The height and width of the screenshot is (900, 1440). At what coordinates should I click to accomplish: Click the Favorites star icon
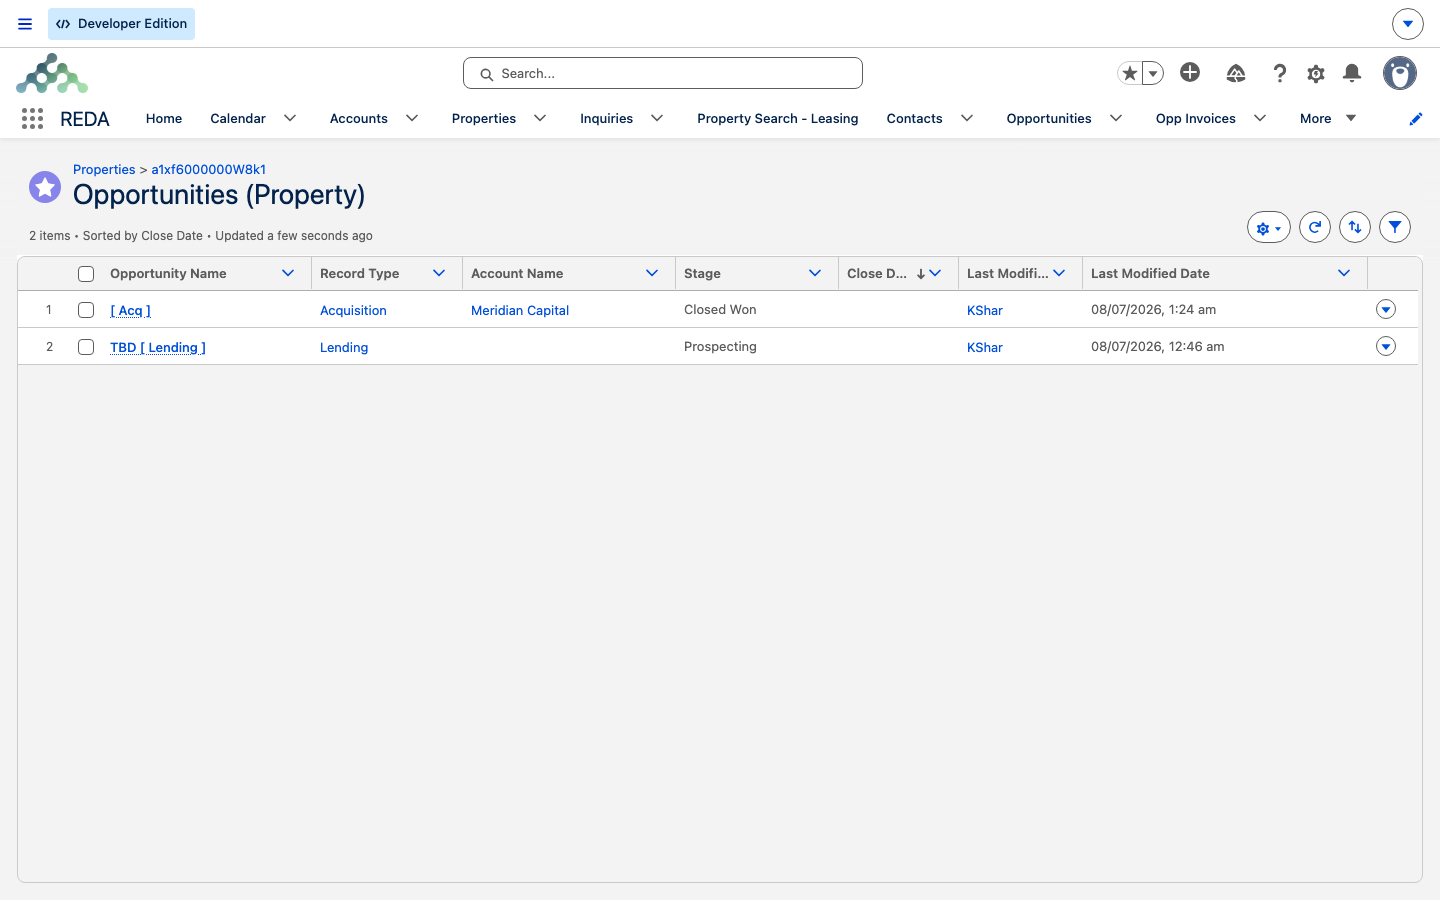pyautogui.click(x=1130, y=73)
